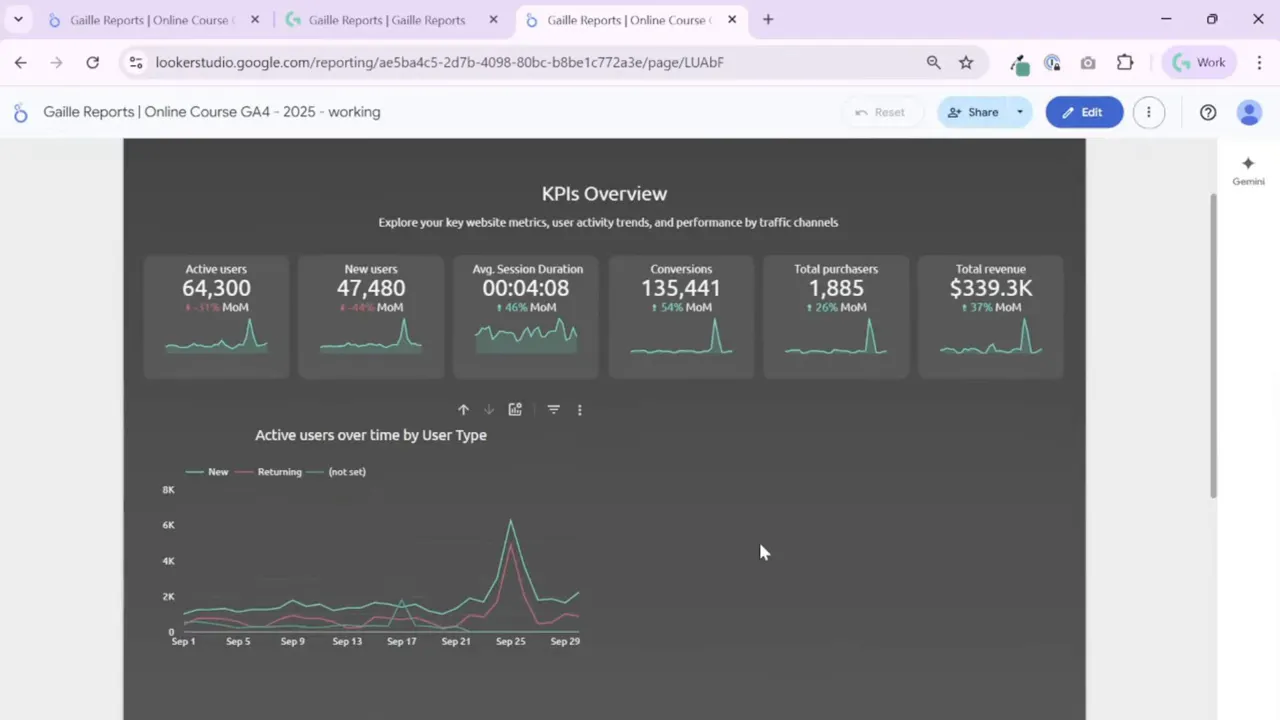
Task: Toggle the New series in the chart legend
Action: pos(210,471)
